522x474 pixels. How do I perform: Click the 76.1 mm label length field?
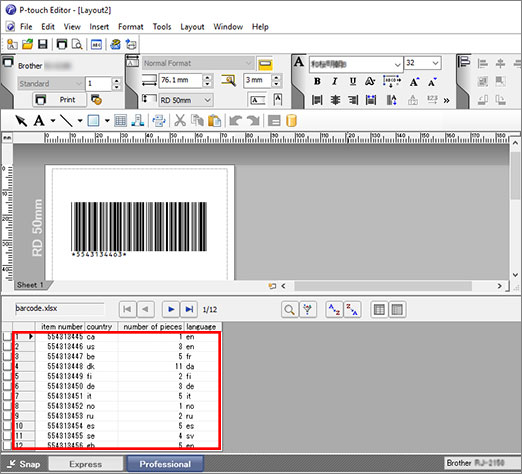(180, 80)
